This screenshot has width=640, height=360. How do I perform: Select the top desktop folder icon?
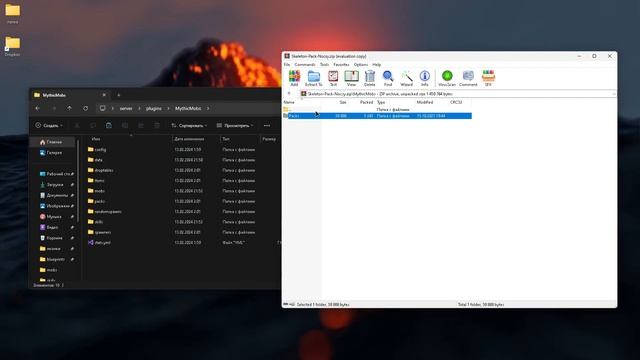(13, 13)
